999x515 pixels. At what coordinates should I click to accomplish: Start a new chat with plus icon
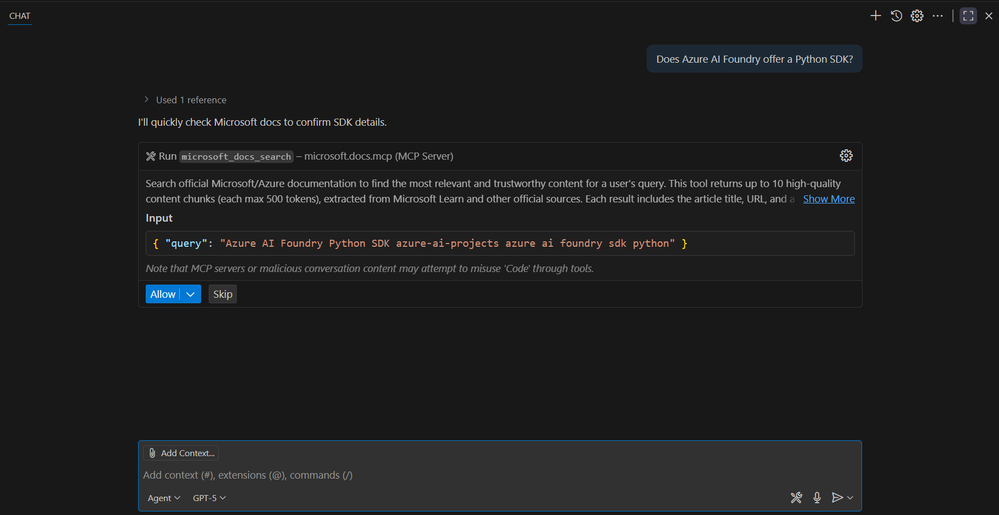point(875,16)
